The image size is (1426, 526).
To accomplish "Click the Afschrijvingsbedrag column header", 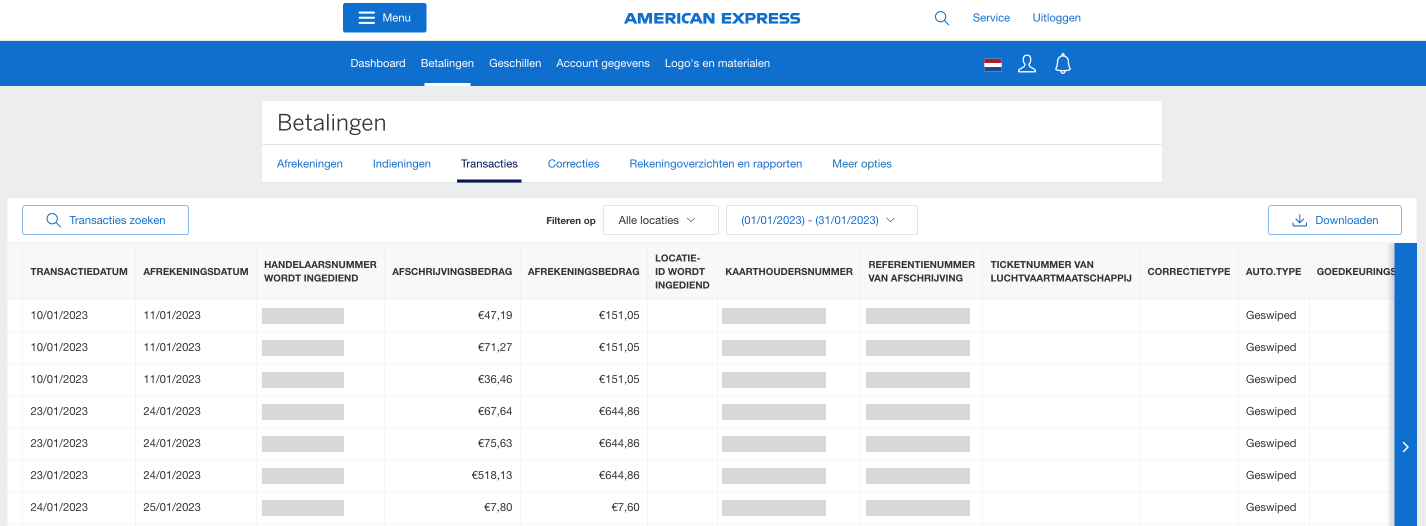I will 452,272.
